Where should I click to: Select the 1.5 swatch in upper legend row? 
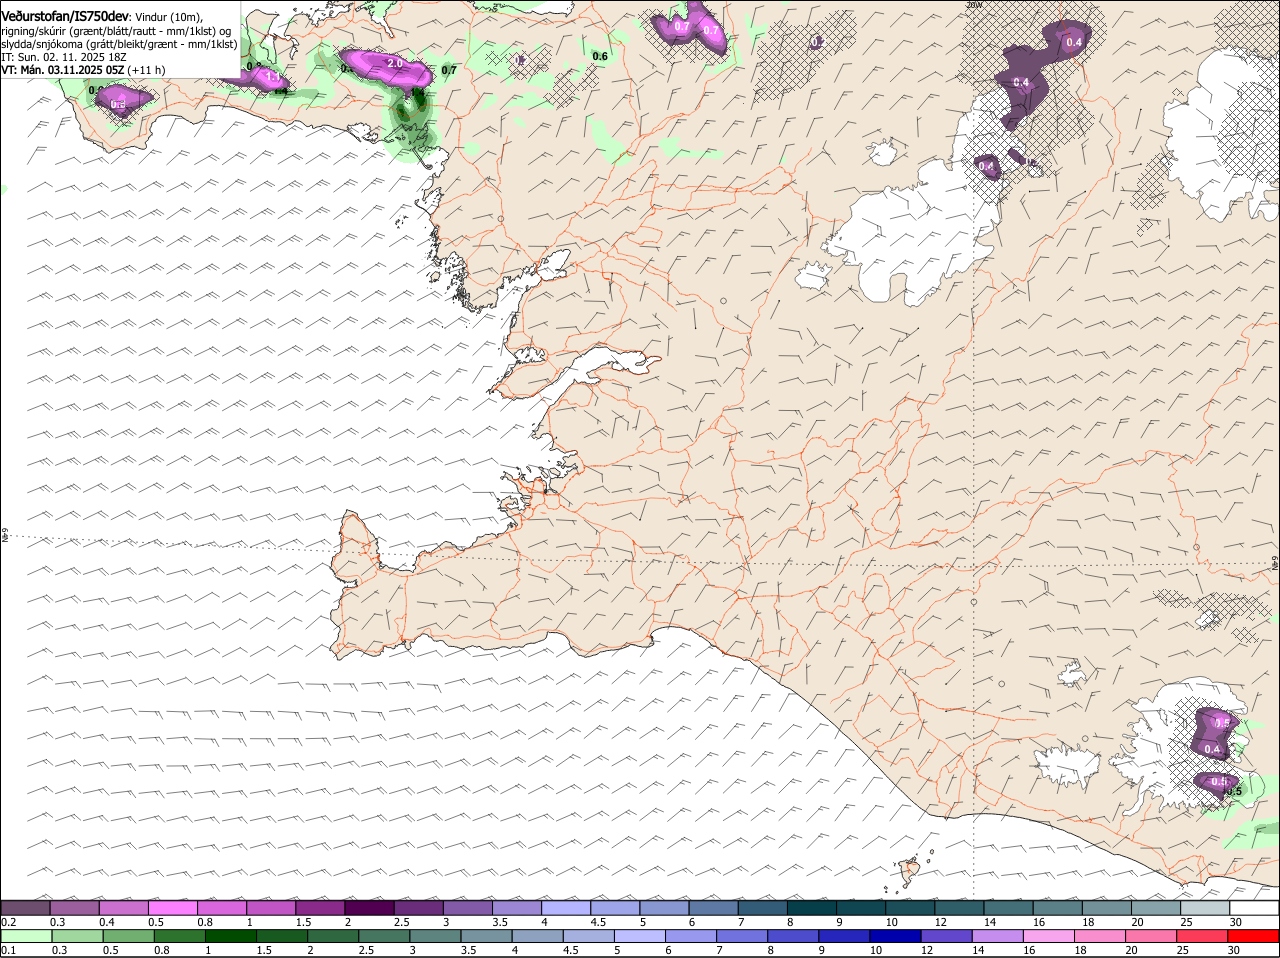(x=321, y=908)
